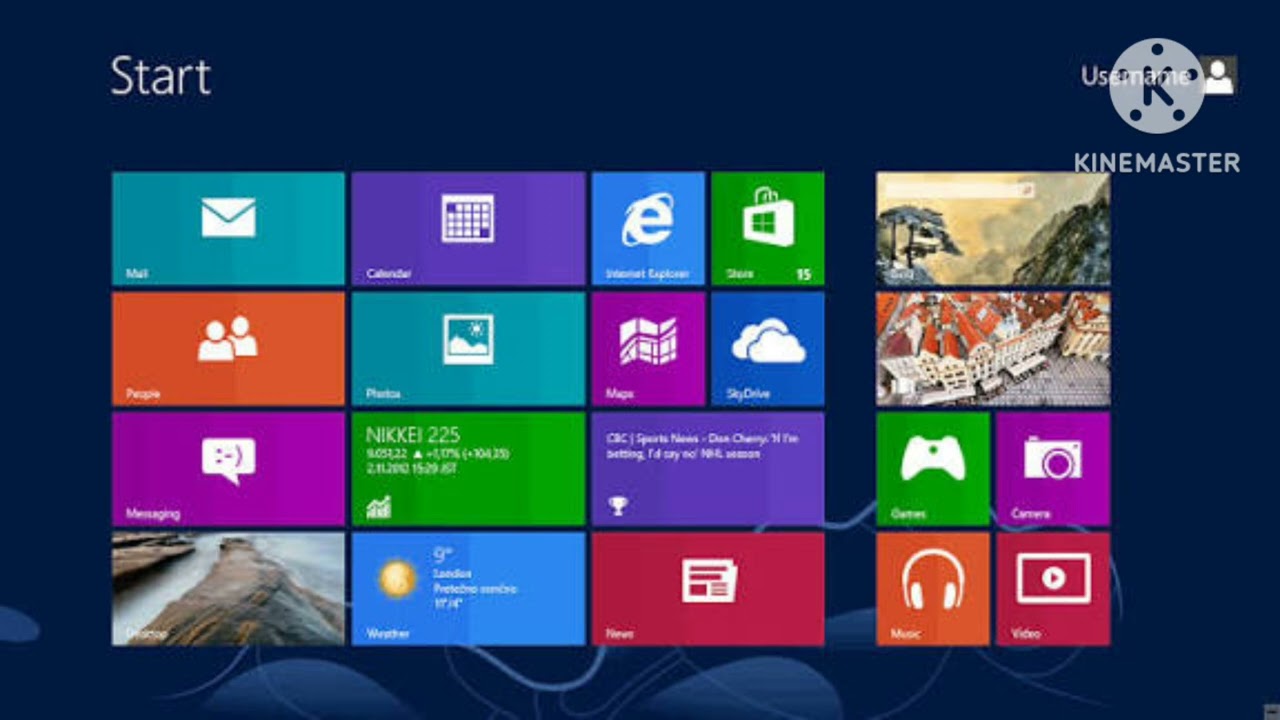Open the CBC Sports News tile
Screen dimensions: 1280x720
click(708, 469)
